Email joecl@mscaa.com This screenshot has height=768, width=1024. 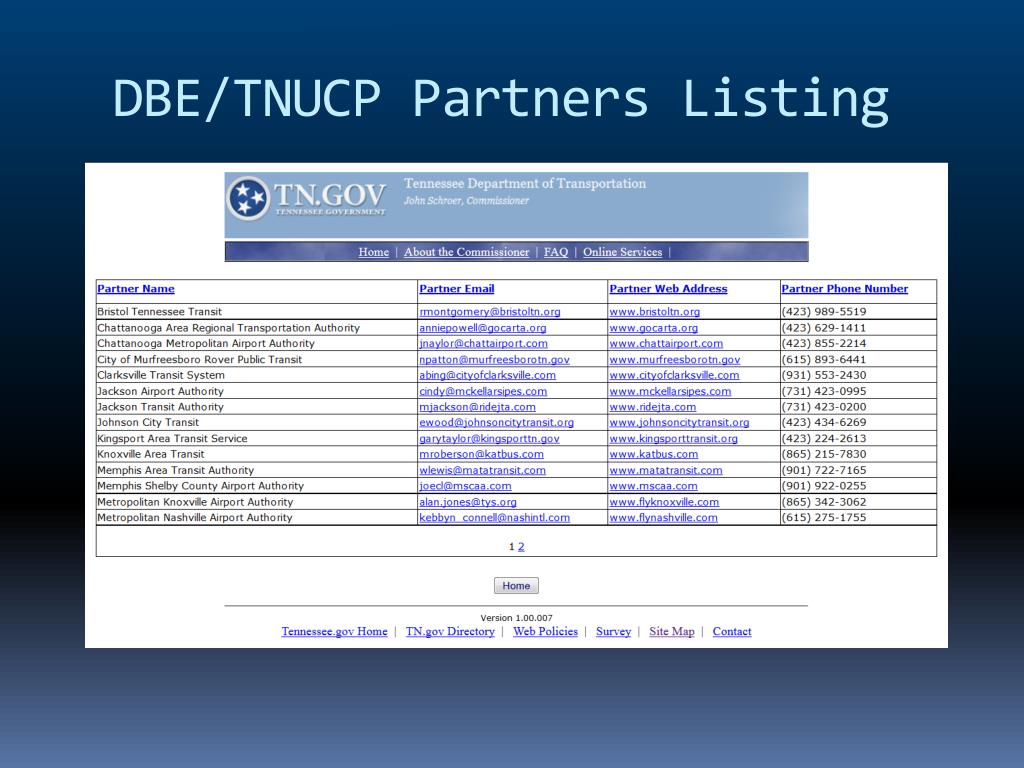click(x=465, y=486)
